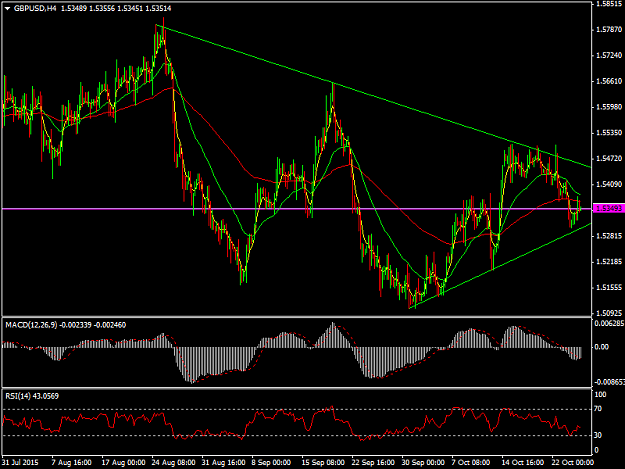Image resolution: width=625 pixels, height=469 pixels.
Task: Click the 1.55980 price scale label
Action: 609,107
